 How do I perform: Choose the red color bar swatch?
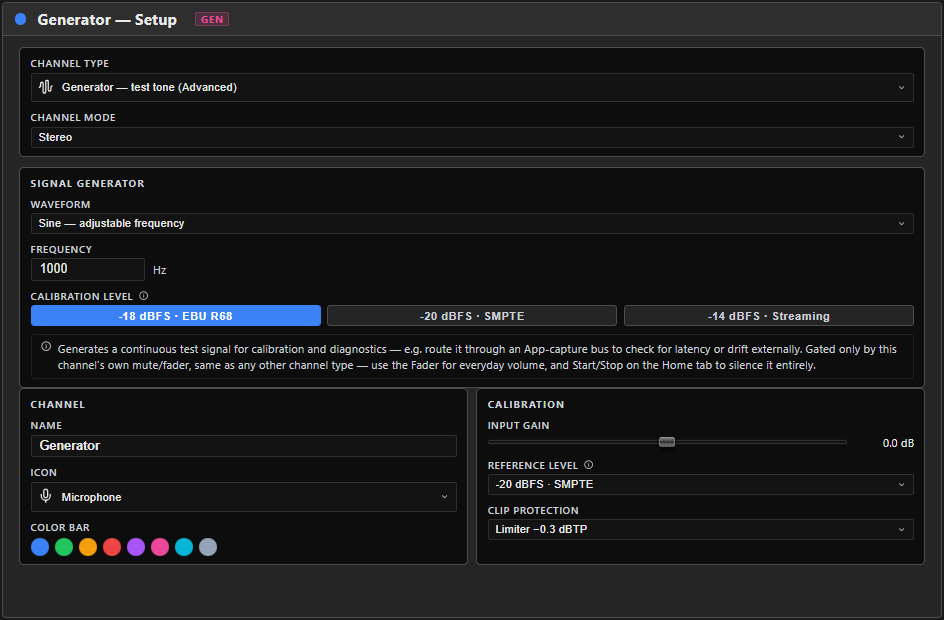click(112, 547)
